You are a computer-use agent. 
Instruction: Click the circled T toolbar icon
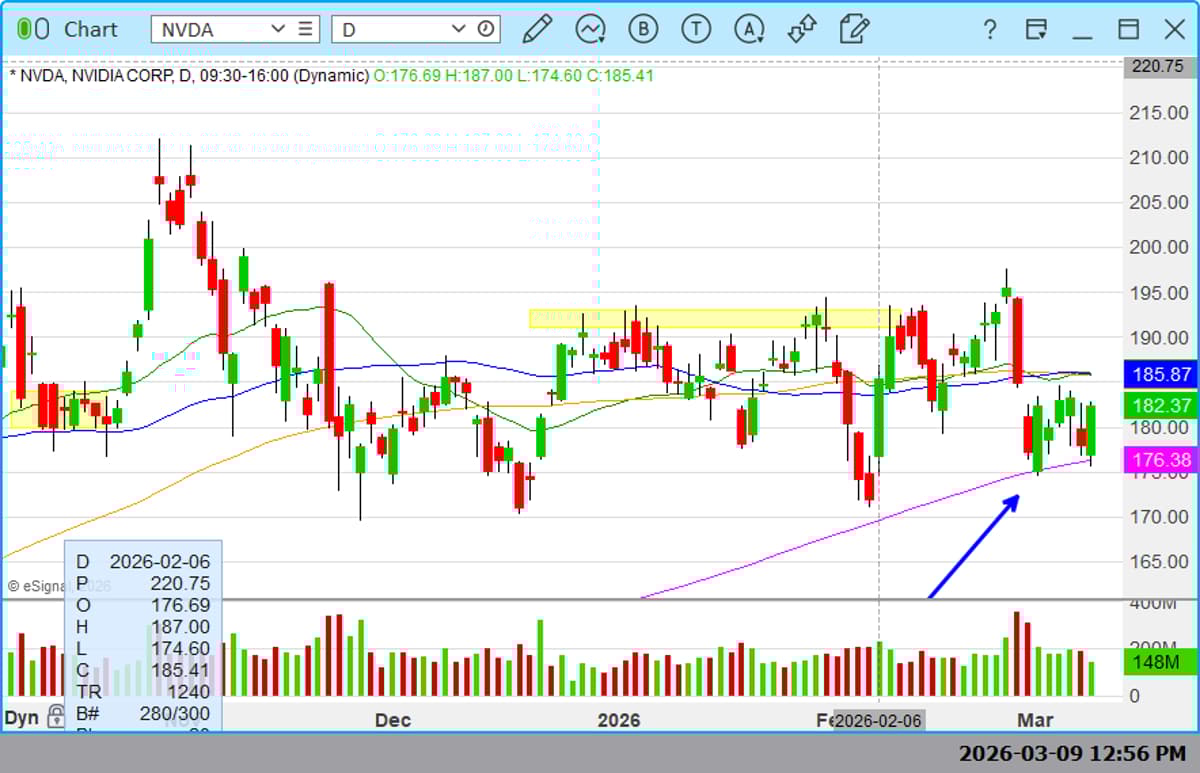click(x=696, y=29)
